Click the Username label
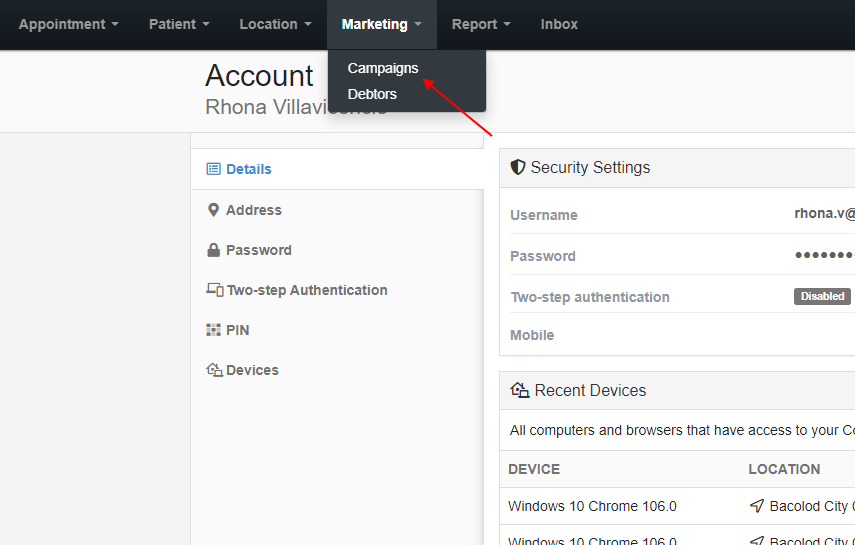The image size is (855, 545). 544,215
